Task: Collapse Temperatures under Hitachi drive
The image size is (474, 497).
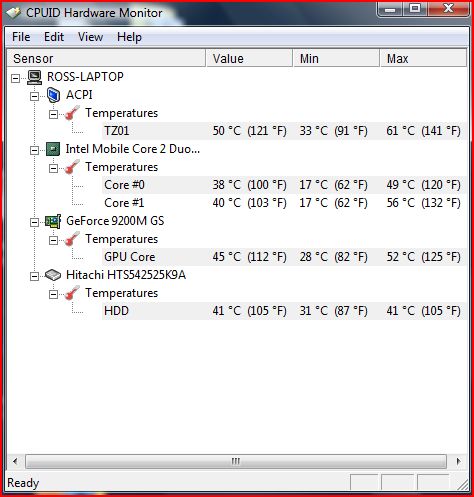Action: pyautogui.click(x=53, y=294)
